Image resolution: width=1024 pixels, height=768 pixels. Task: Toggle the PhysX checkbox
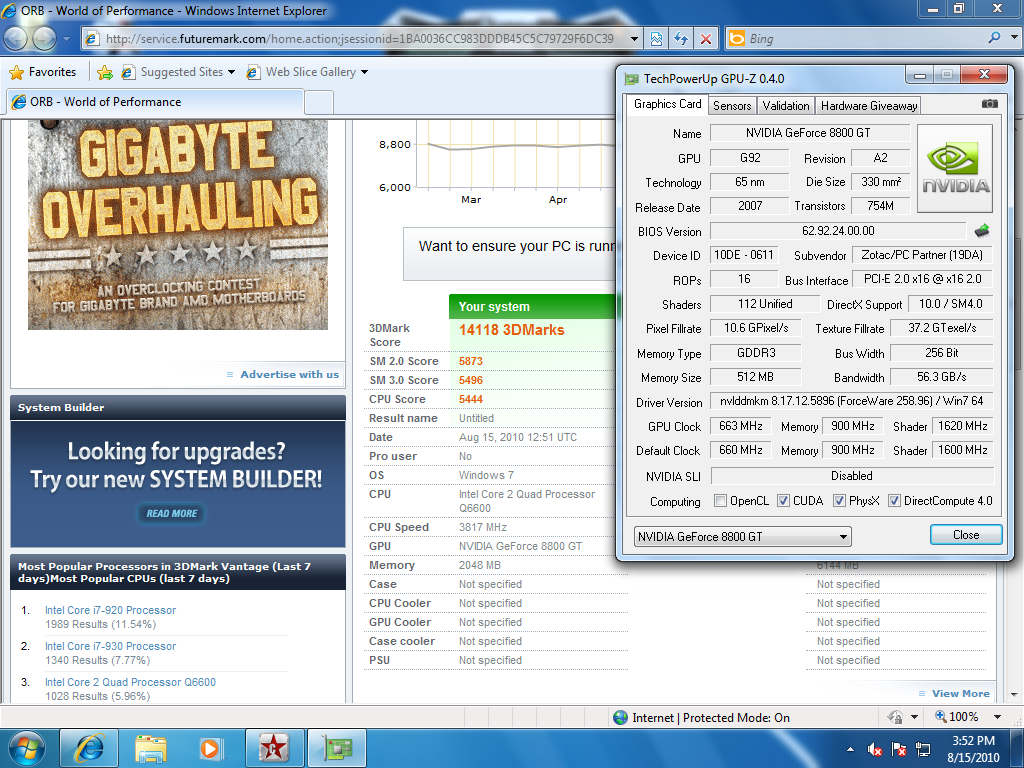pyautogui.click(x=839, y=501)
